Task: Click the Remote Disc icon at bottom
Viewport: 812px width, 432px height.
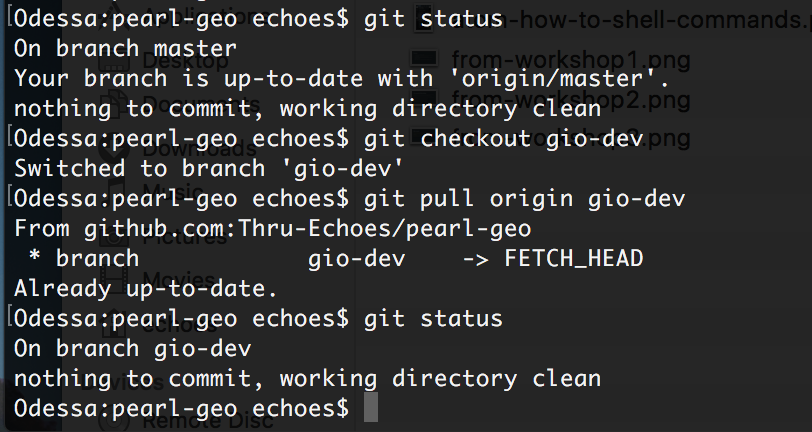Action: 114,421
